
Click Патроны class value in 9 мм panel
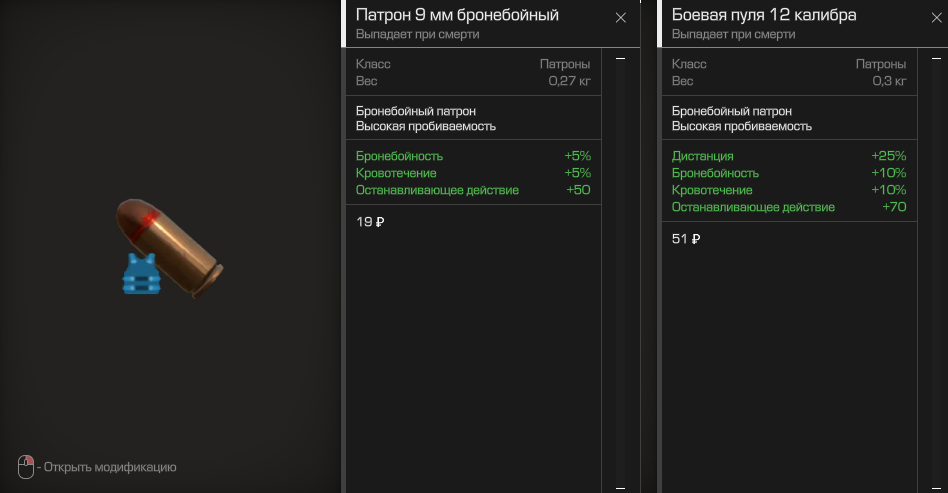click(565, 64)
